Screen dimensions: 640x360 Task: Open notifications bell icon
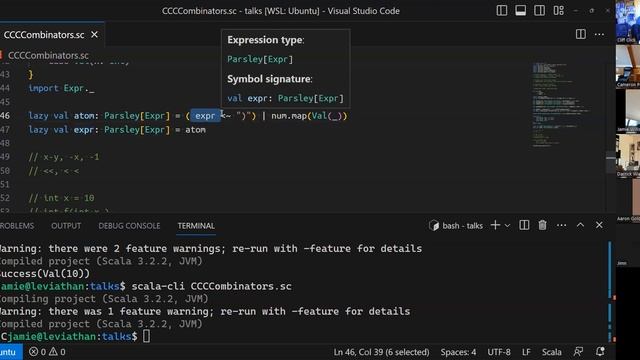point(600,351)
